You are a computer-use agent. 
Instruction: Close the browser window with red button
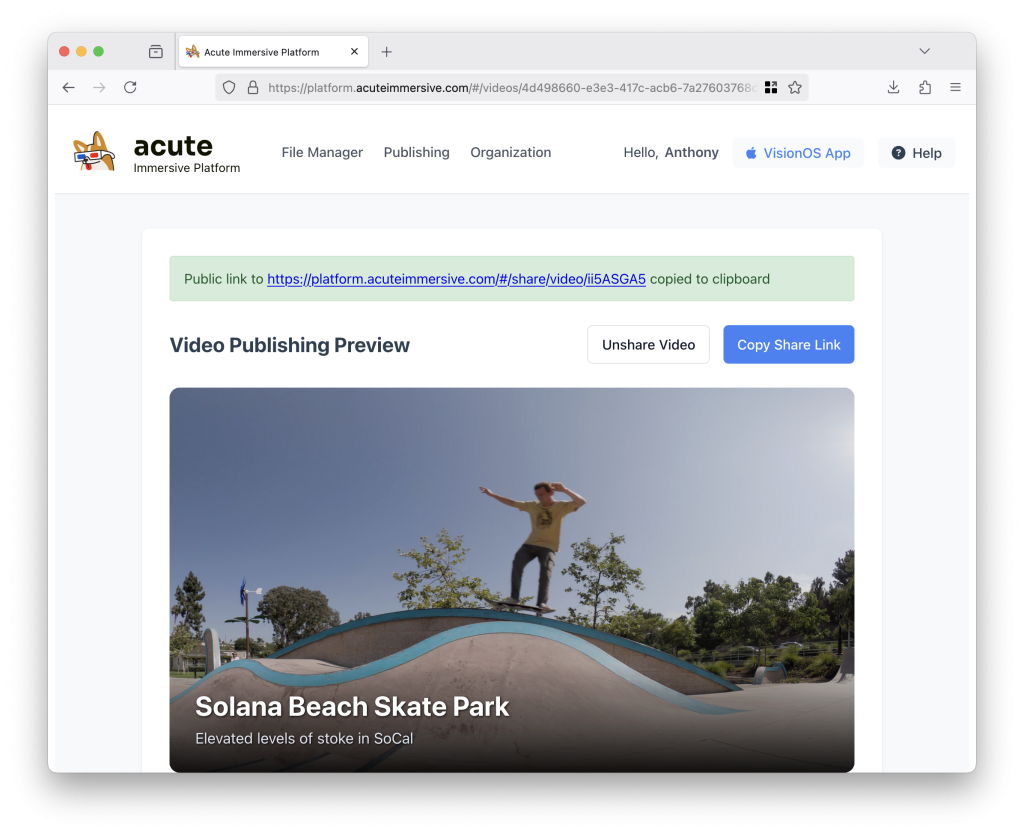pos(64,52)
